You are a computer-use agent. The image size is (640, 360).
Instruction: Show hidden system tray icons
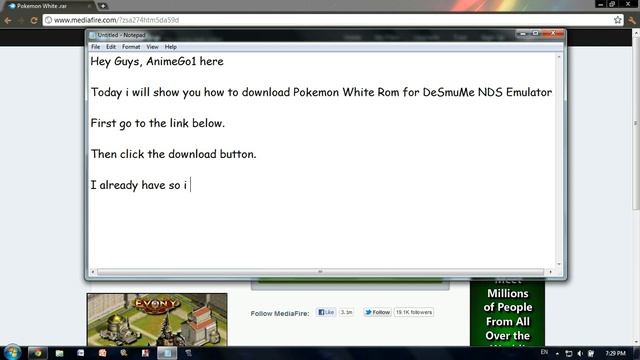click(x=557, y=353)
